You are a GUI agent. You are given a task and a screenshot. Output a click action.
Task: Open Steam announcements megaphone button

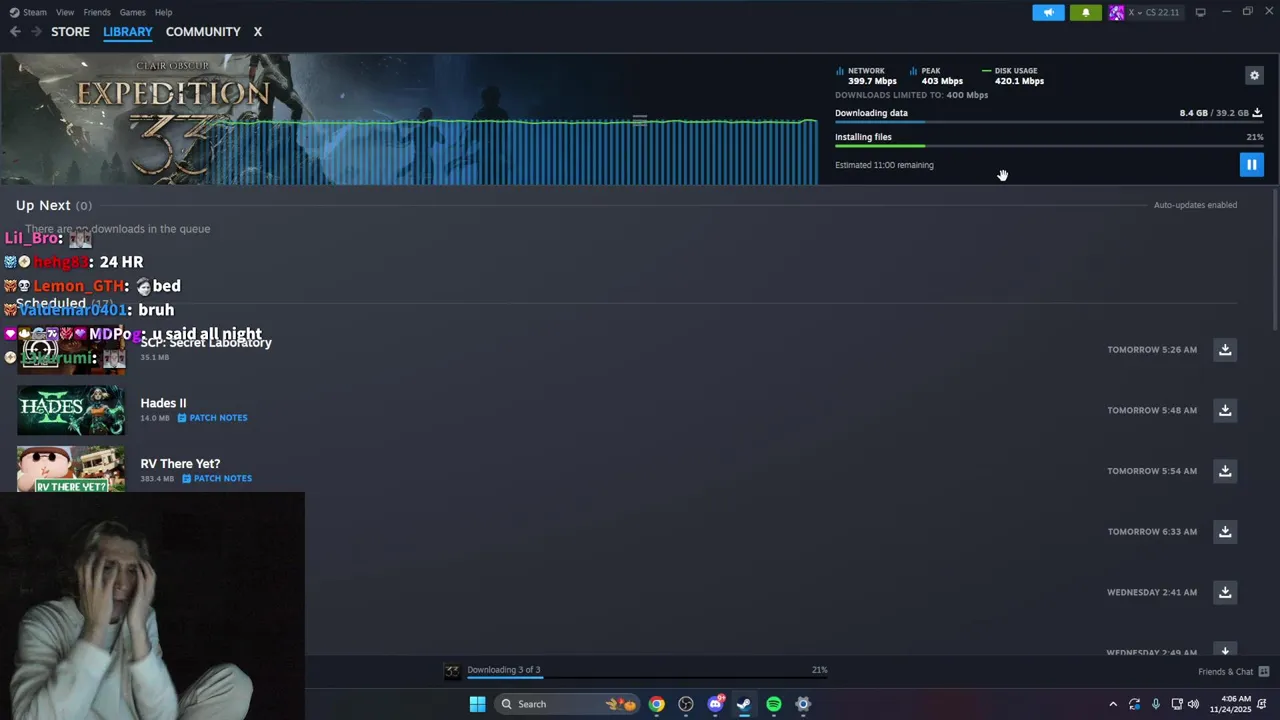(x=1048, y=12)
